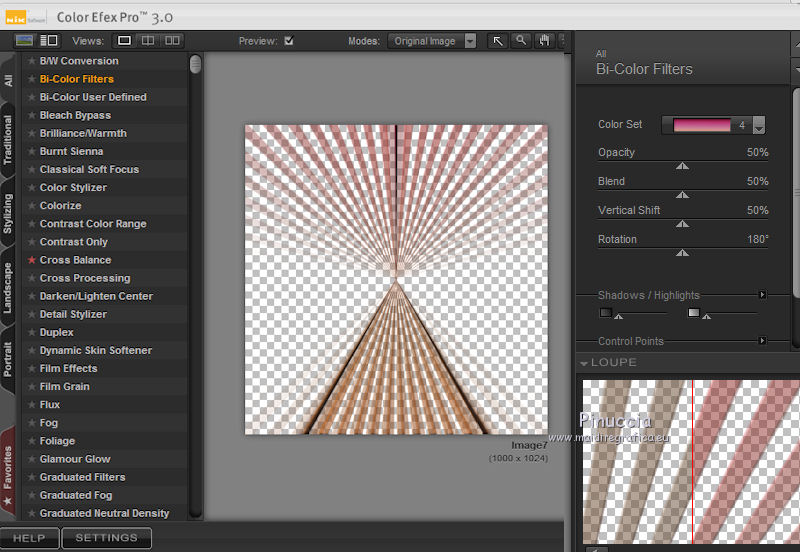The image size is (800, 552).
Task: Switch to split preview view
Action: click(x=149, y=41)
